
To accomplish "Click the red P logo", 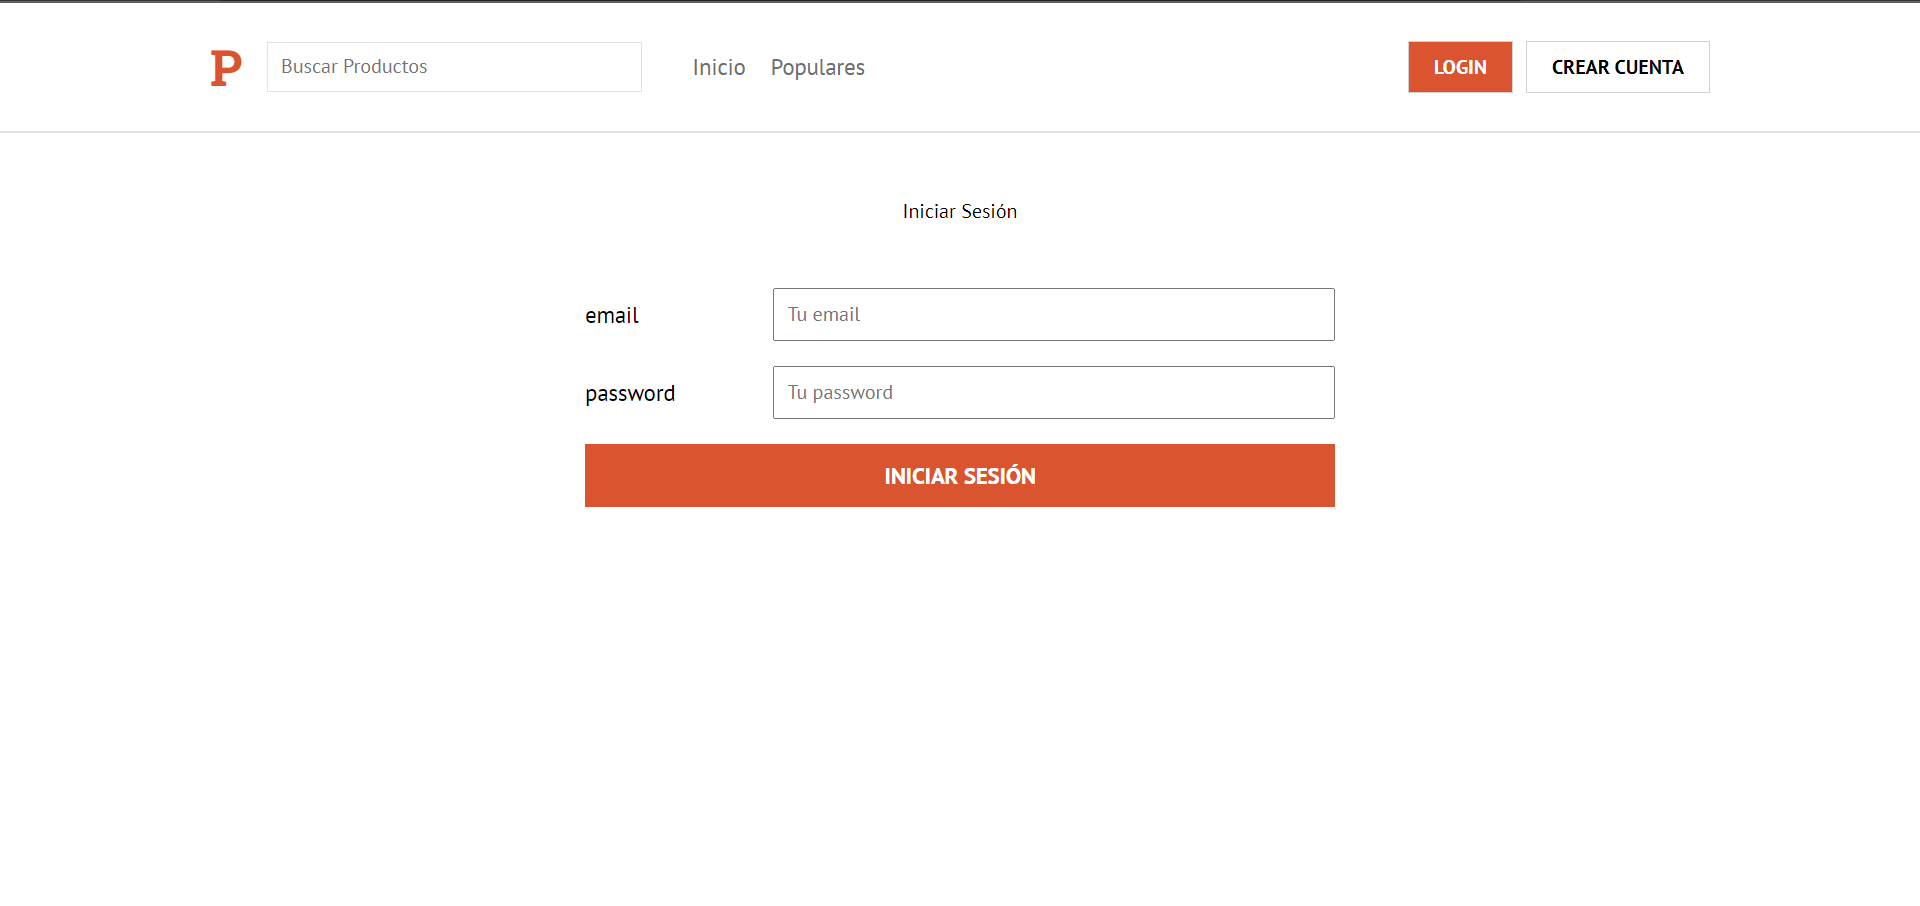I will click(x=226, y=68).
